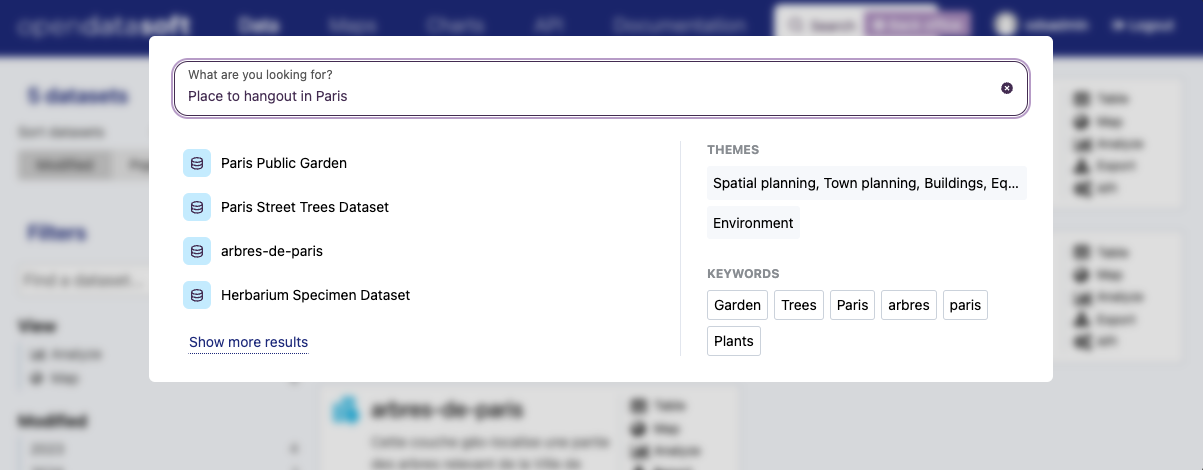Image resolution: width=1203 pixels, height=470 pixels.
Task: Choose the Garden keyword tag
Action: pos(737,305)
